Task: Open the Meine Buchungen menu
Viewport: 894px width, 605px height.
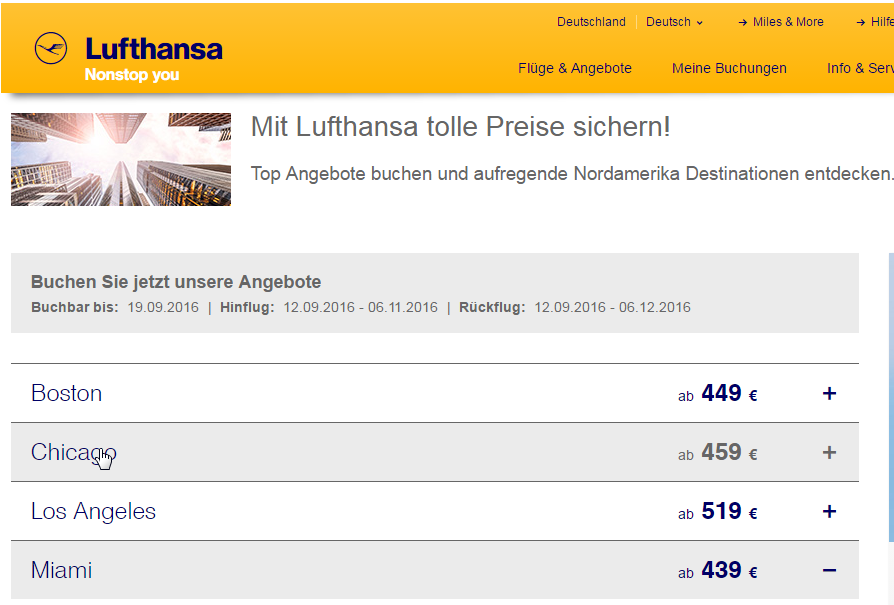Action: 729,68
